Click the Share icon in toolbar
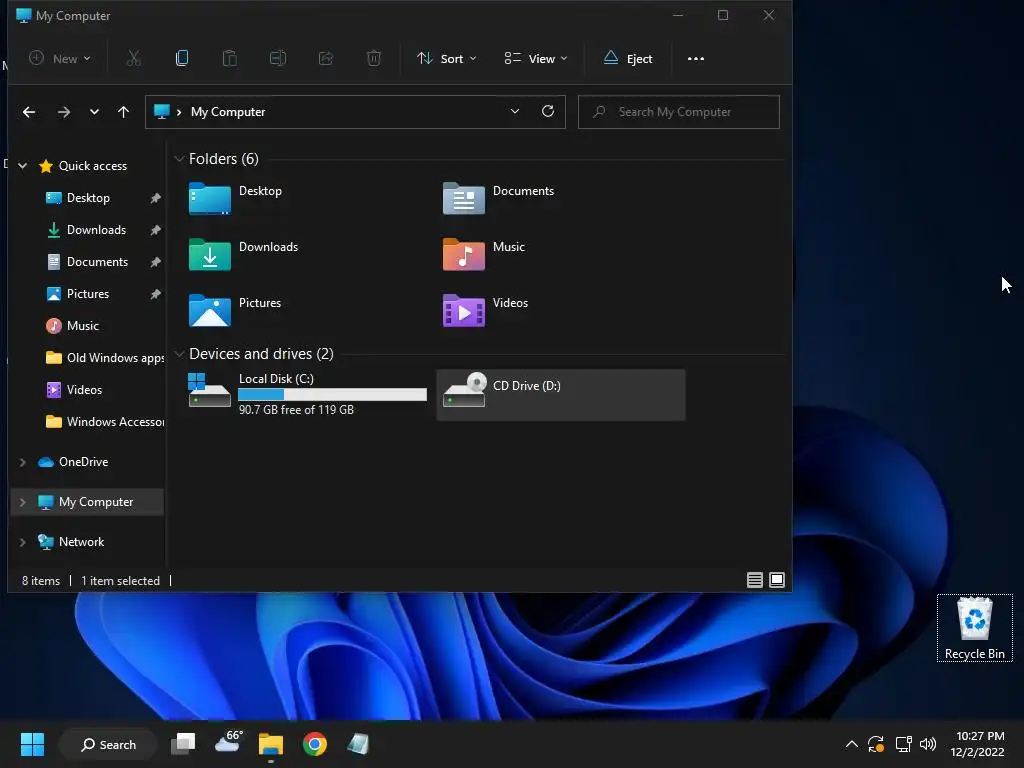1024x768 pixels. [x=326, y=58]
